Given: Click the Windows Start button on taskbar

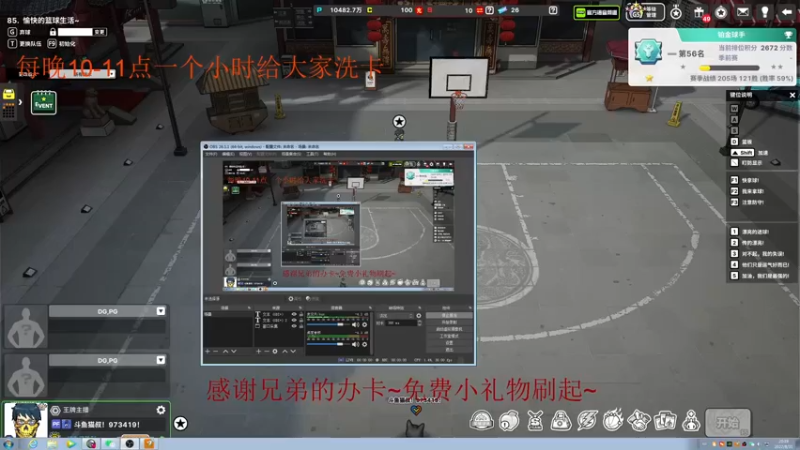Looking at the screenshot, I should pyautogui.click(x=8, y=444).
